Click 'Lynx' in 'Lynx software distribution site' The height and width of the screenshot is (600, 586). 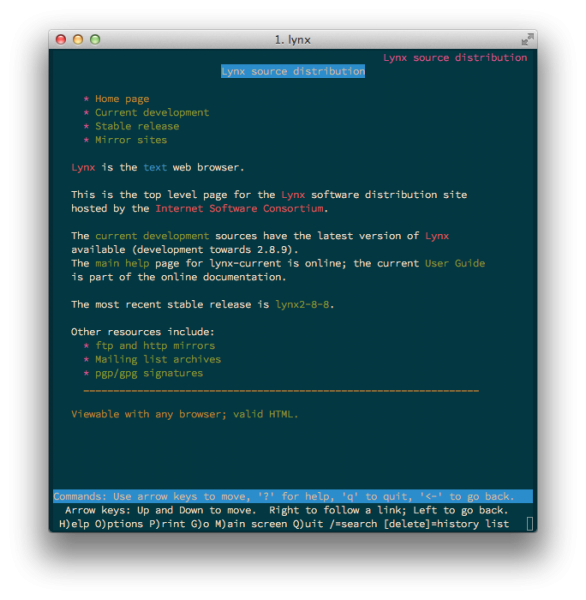293,195
